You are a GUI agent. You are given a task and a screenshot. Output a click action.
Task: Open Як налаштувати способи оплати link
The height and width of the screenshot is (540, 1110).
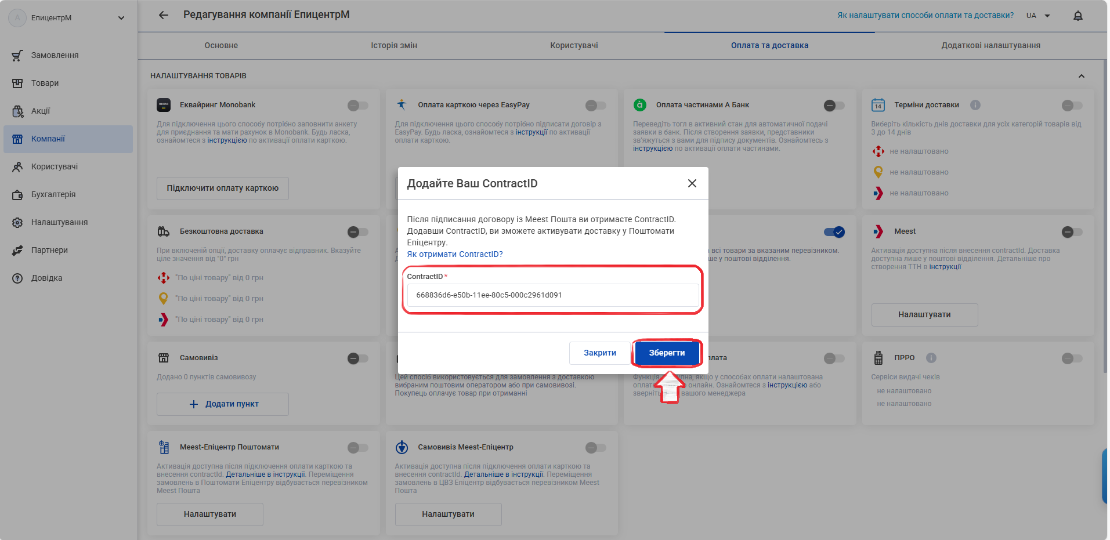pos(925,16)
